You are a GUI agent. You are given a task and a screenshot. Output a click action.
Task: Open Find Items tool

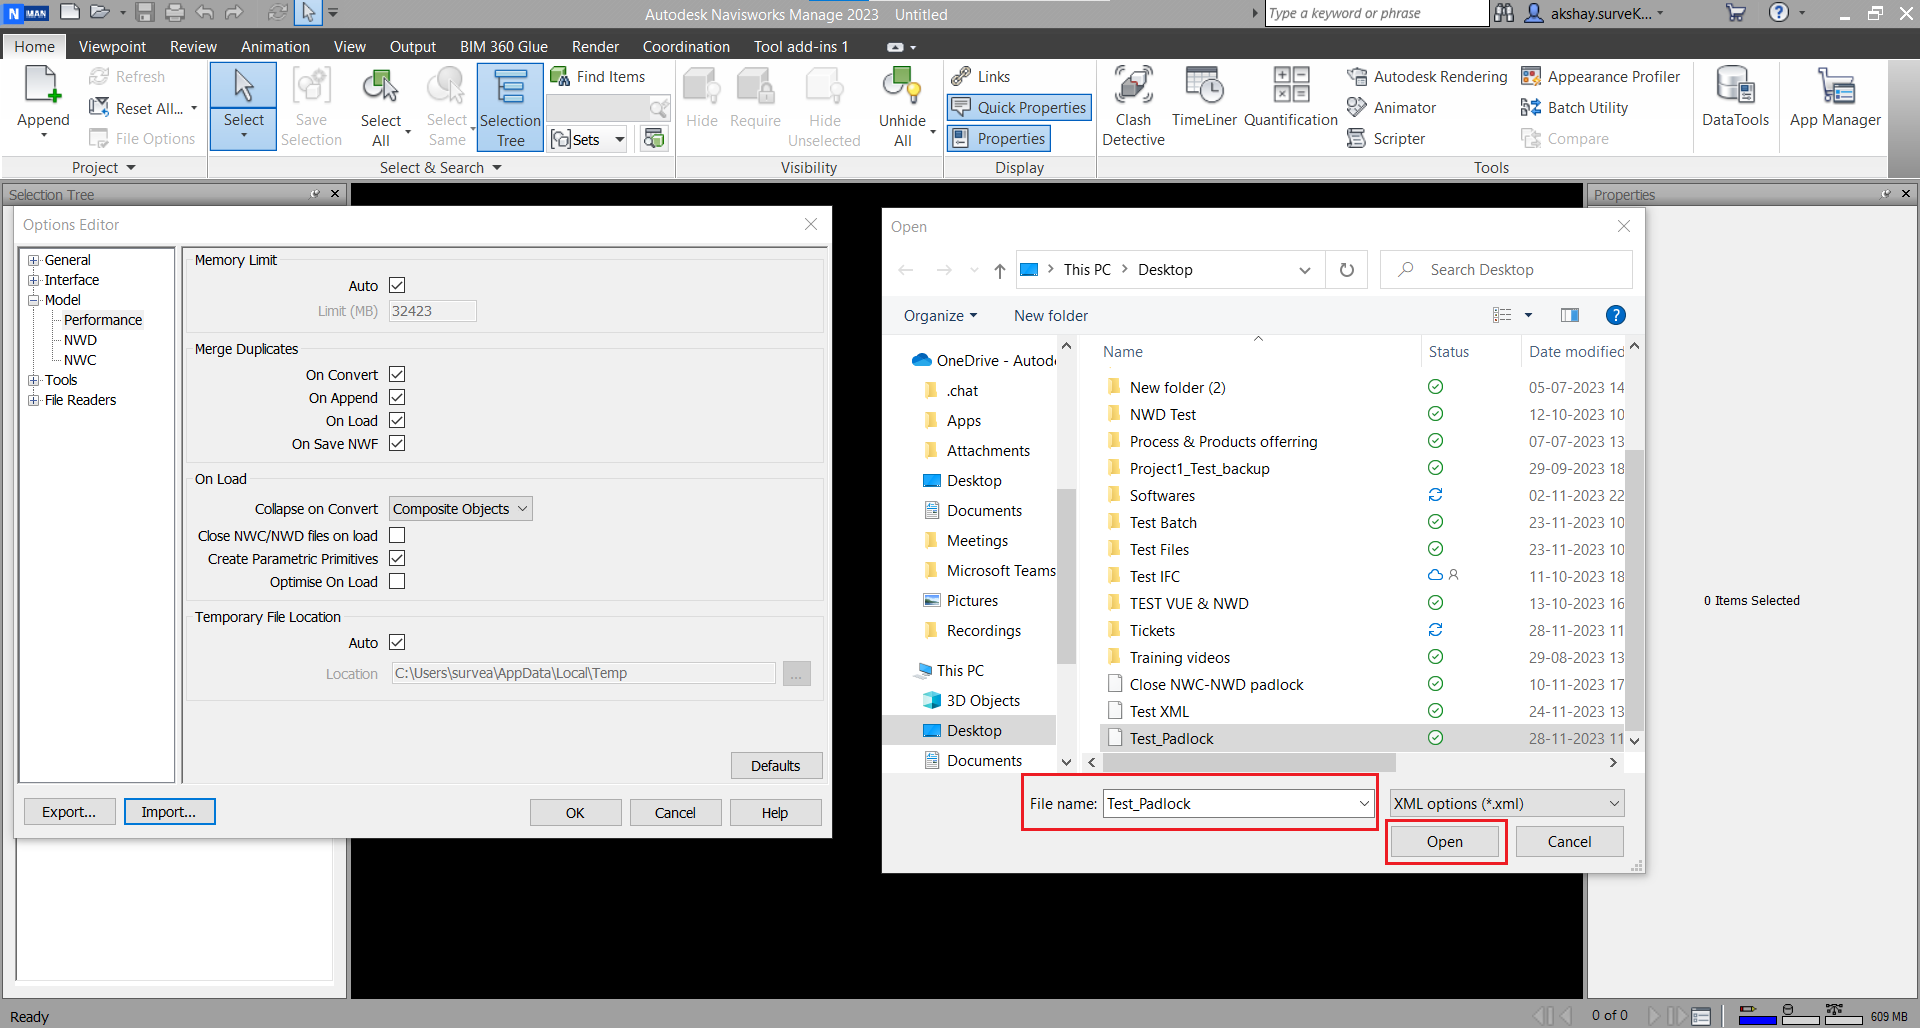pos(598,77)
